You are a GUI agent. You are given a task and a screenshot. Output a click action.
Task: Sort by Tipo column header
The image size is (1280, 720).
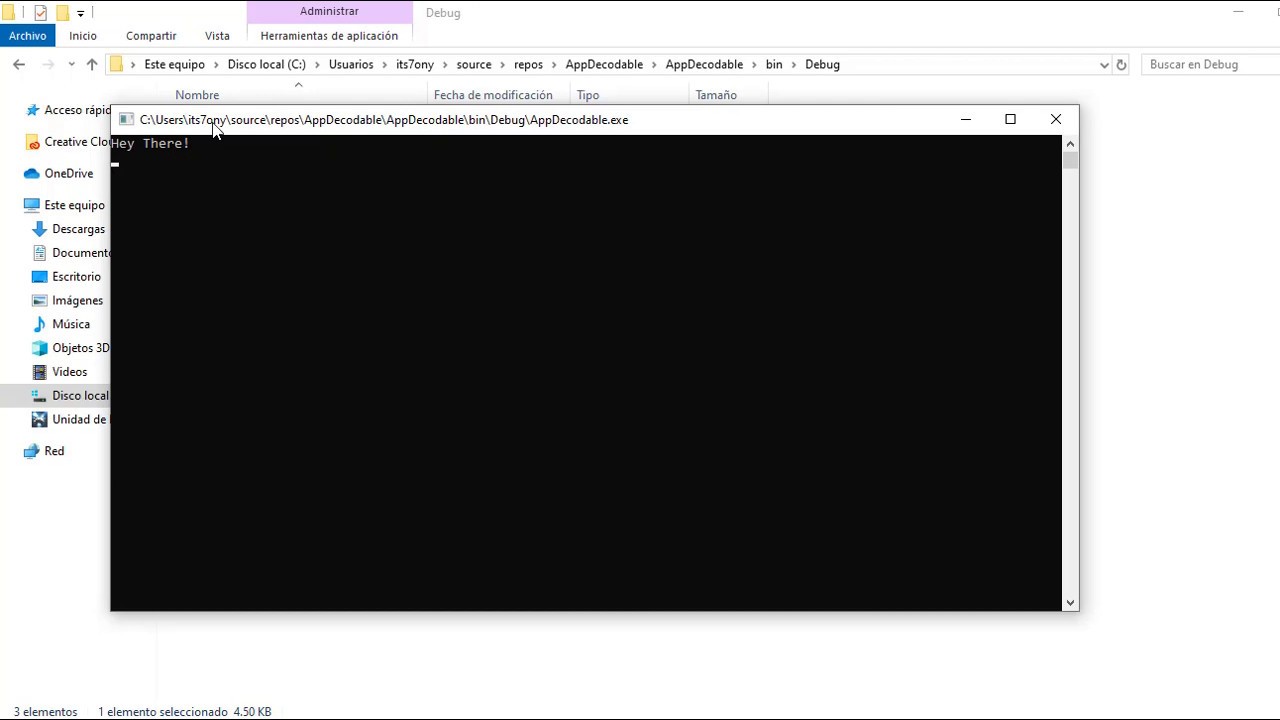click(588, 95)
